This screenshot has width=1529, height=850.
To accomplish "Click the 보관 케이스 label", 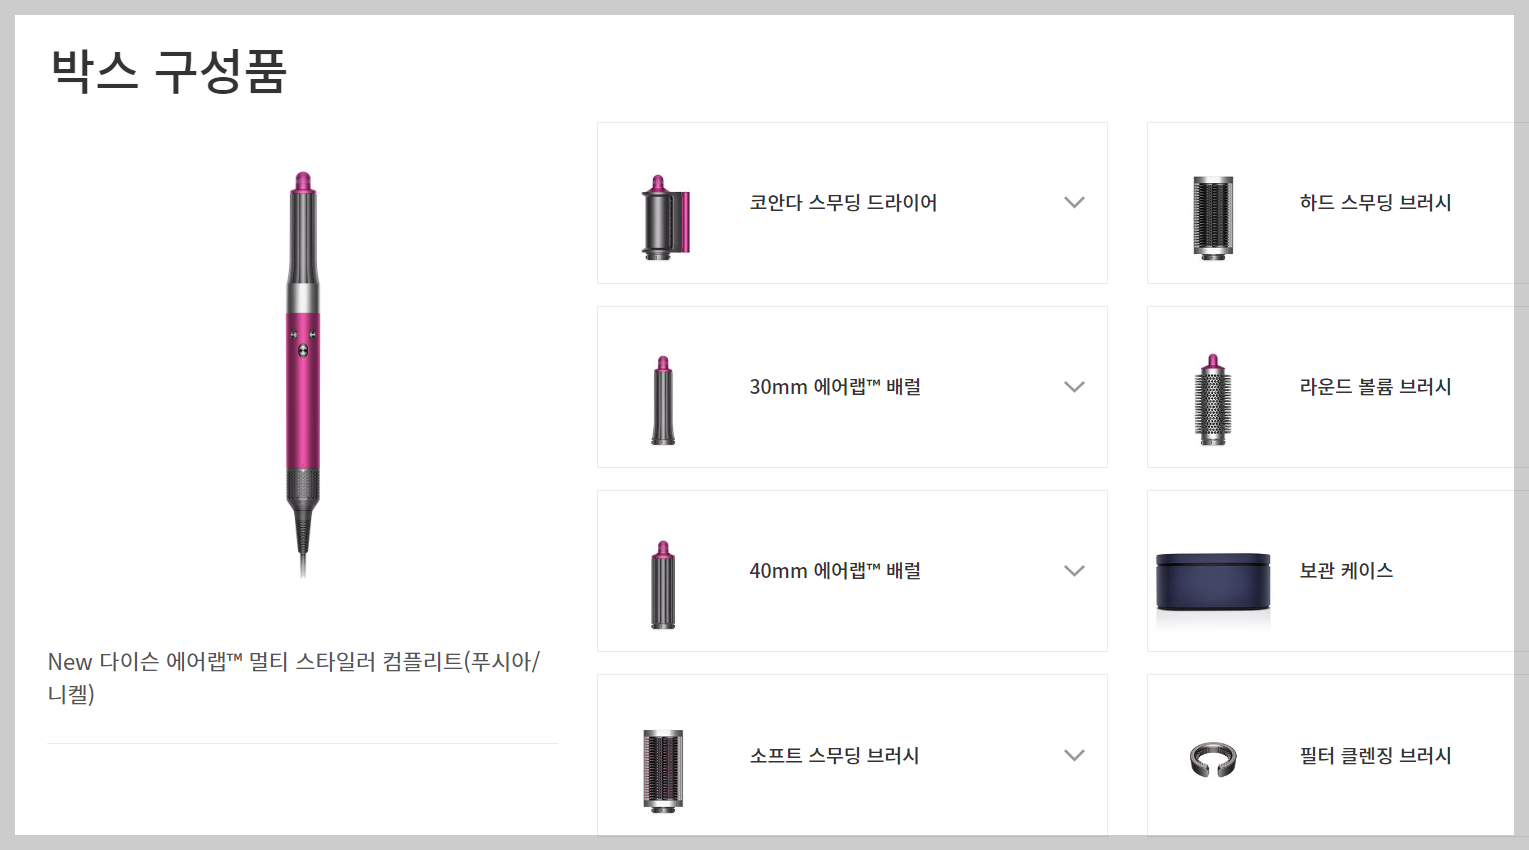I will [x=1346, y=571].
